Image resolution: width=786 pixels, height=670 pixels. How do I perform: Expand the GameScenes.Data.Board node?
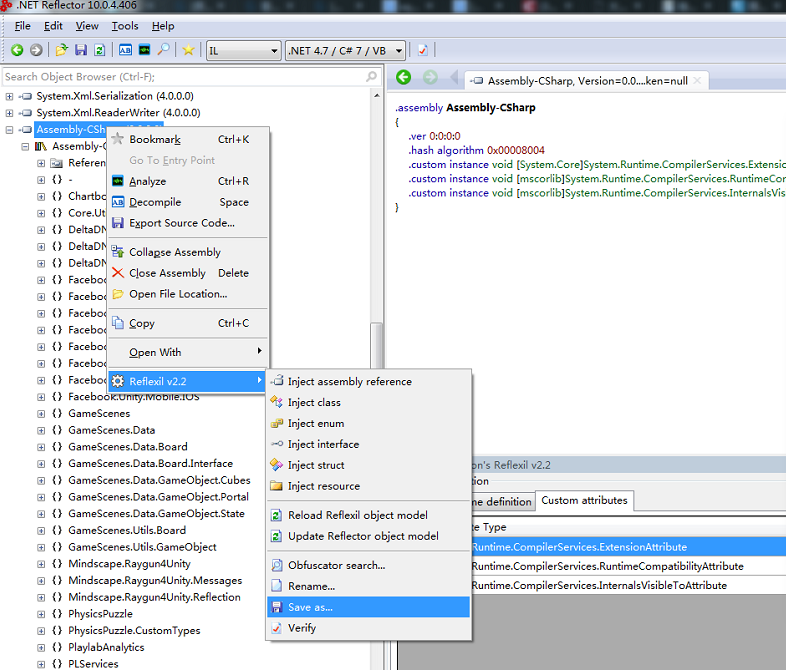tap(41, 447)
